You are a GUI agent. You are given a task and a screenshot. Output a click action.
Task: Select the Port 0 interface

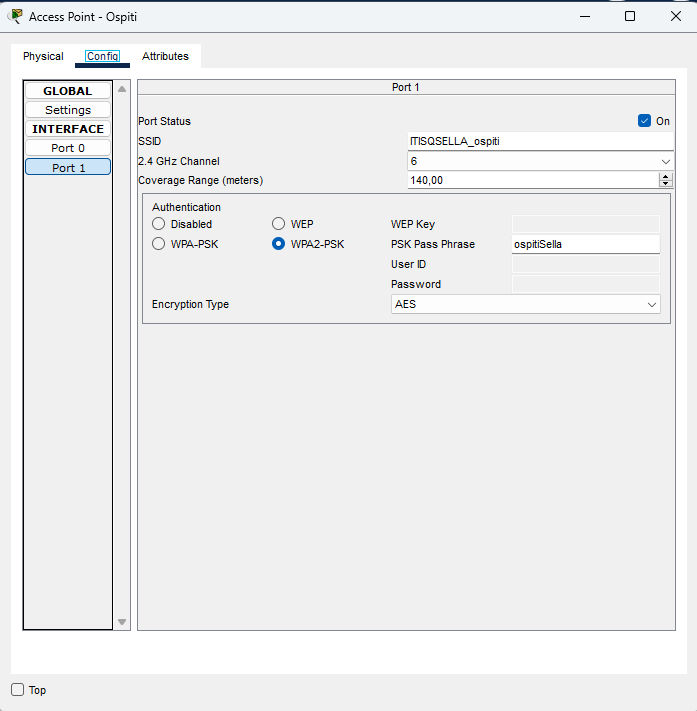(68, 148)
